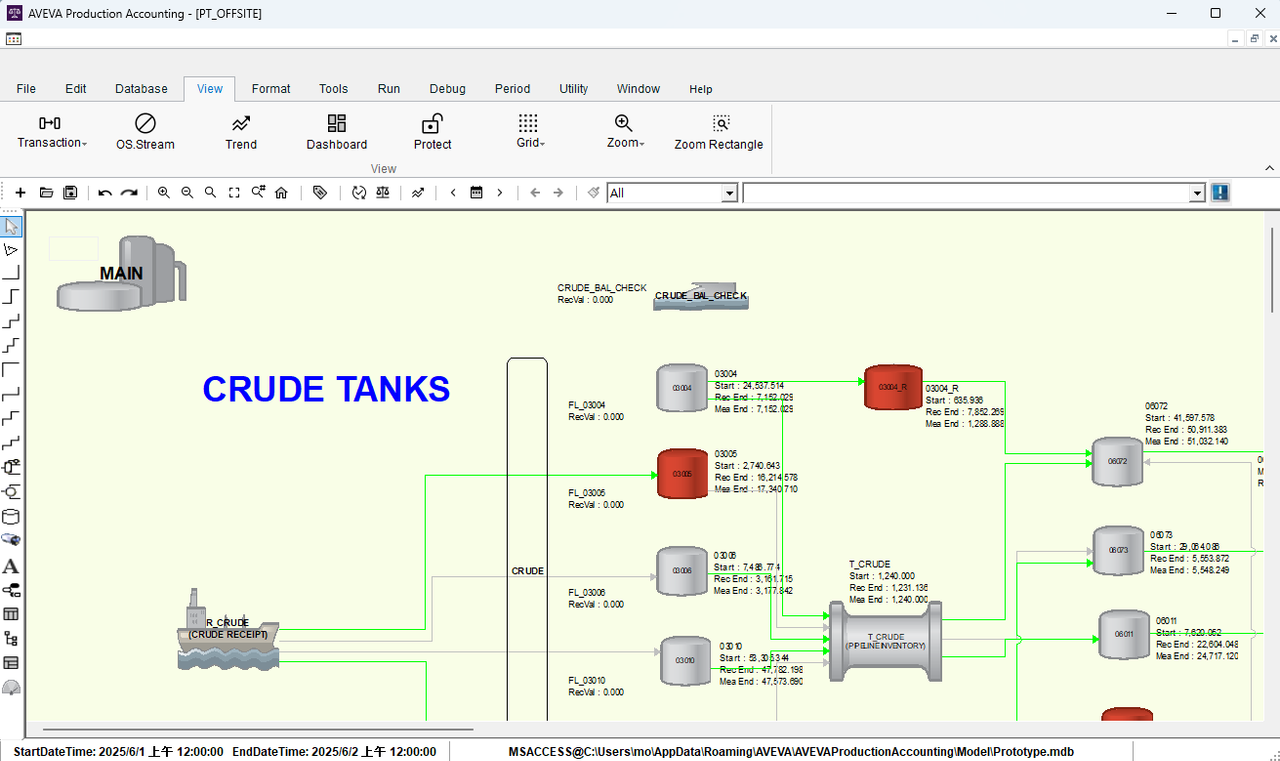The image size is (1280, 761).
Task: Select the Zoom Rectangle tool
Action: [x=718, y=131]
